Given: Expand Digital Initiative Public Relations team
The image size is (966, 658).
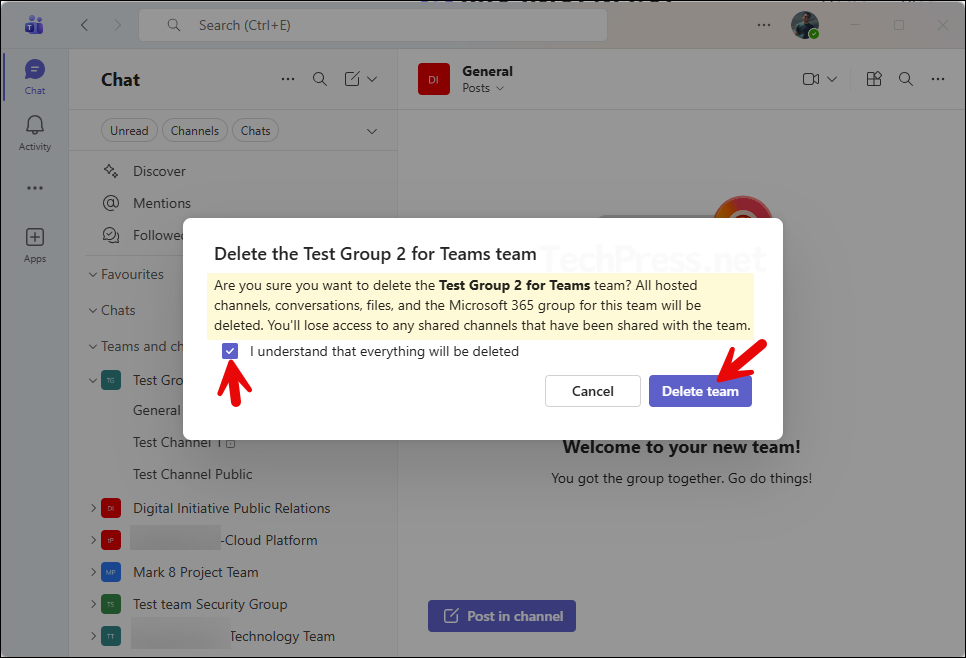Looking at the screenshot, I should (94, 508).
